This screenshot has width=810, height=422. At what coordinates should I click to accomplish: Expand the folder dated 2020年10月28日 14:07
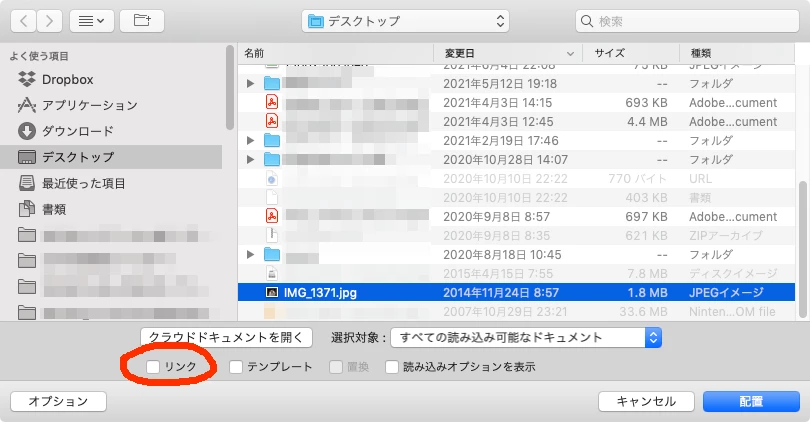(251, 160)
